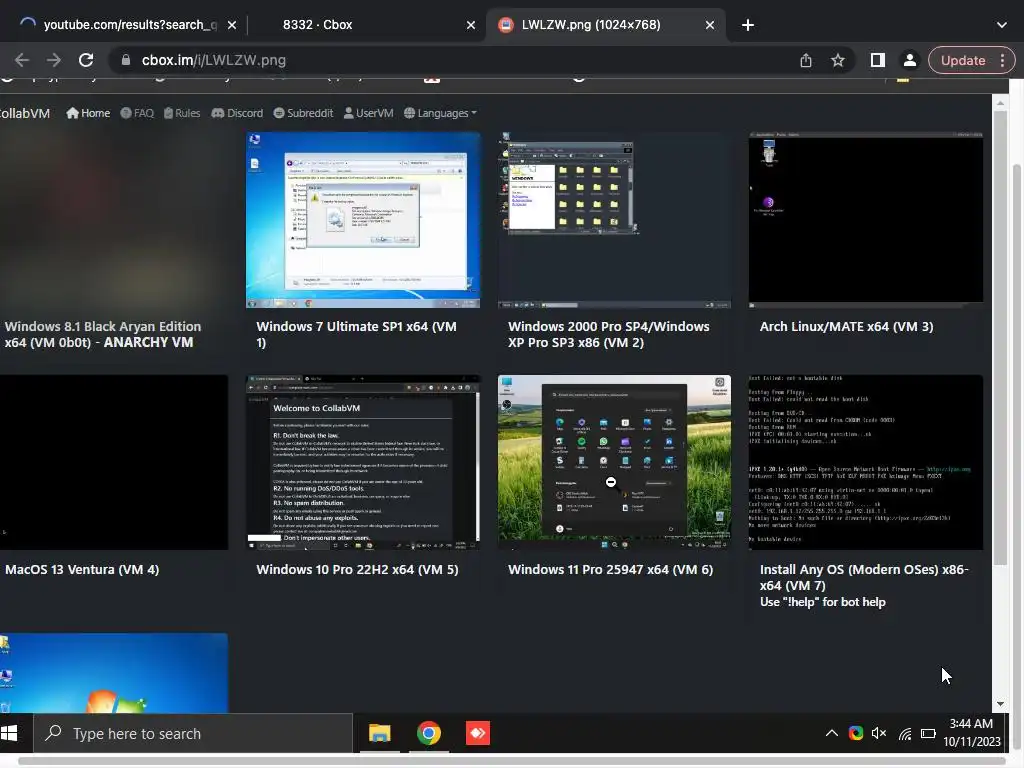The width and height of the screenshot is (1024, 768).
Task: Open the MacOS 13 Ventura VM 4 thumbnail
Action: point(114,462)
